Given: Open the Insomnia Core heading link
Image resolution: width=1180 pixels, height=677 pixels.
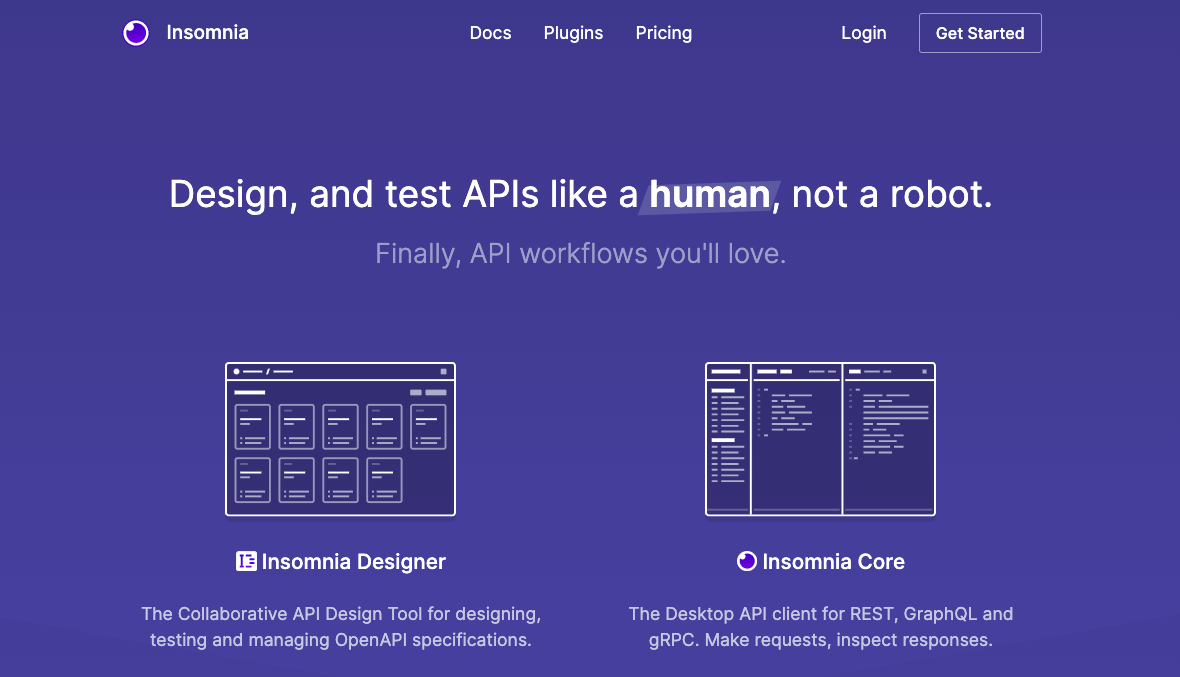Looking at the screenshot, I should click(833, 562).
